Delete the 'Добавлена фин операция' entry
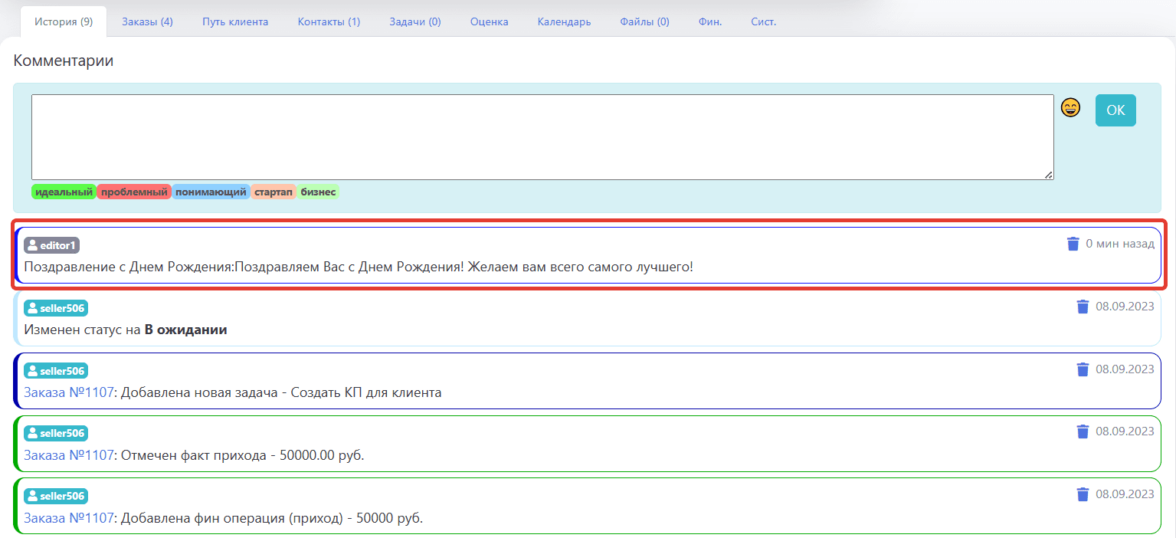 (1083, 494)
